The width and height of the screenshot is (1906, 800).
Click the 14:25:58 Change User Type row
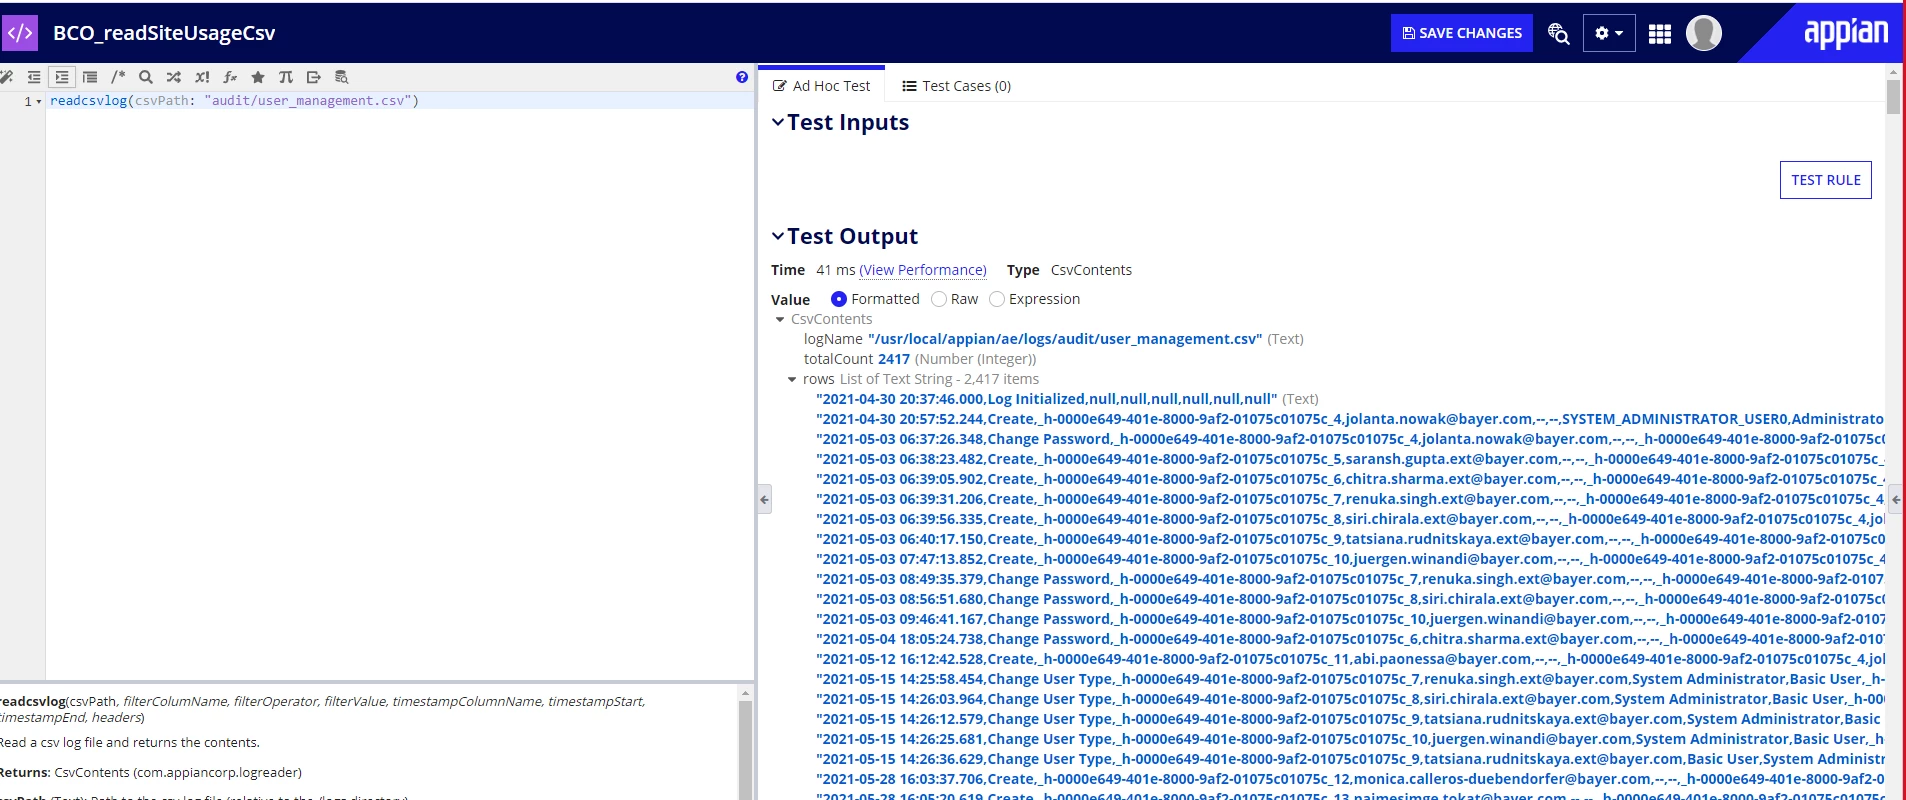click(x=1350, y=679)
